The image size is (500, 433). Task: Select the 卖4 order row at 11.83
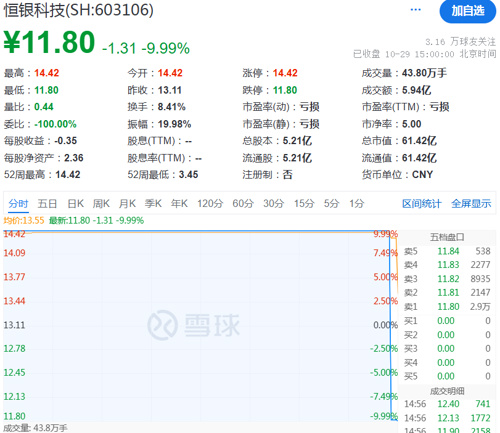pyautogui.click(x=447, y=265)
